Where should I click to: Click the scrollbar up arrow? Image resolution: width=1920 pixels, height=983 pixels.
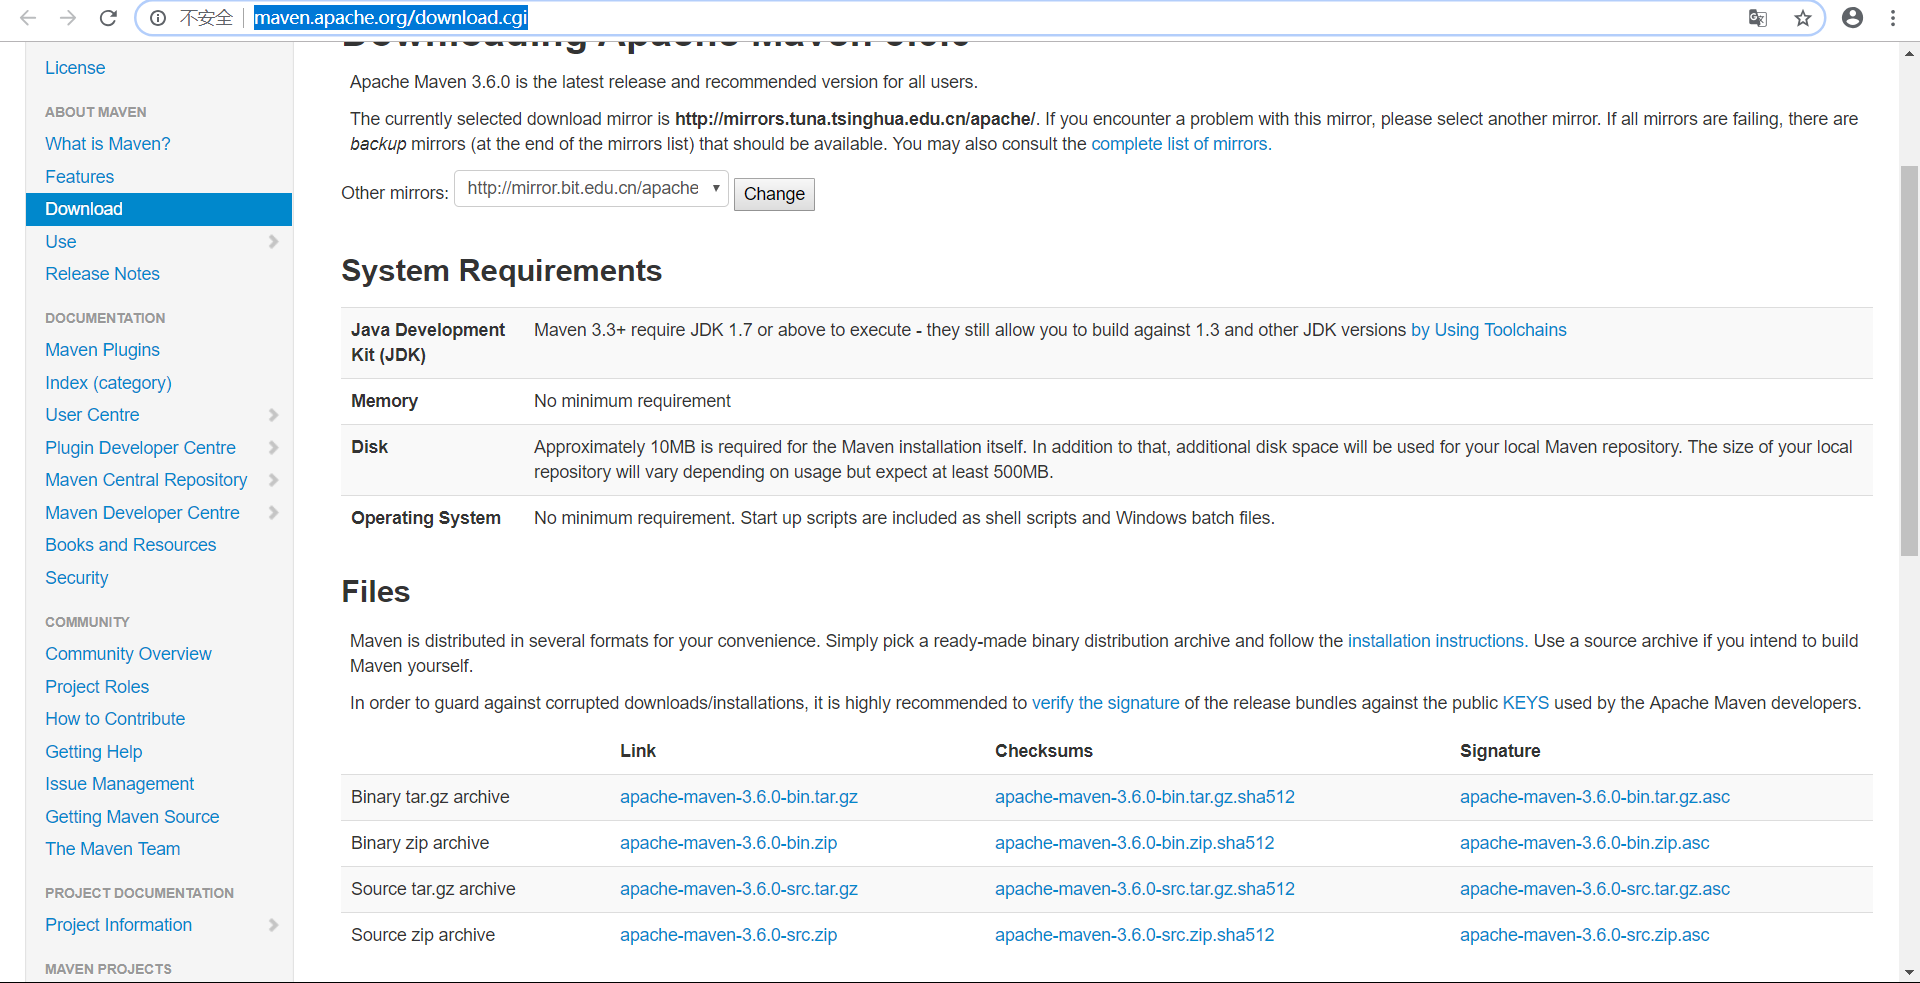(x=1910, y=54)
